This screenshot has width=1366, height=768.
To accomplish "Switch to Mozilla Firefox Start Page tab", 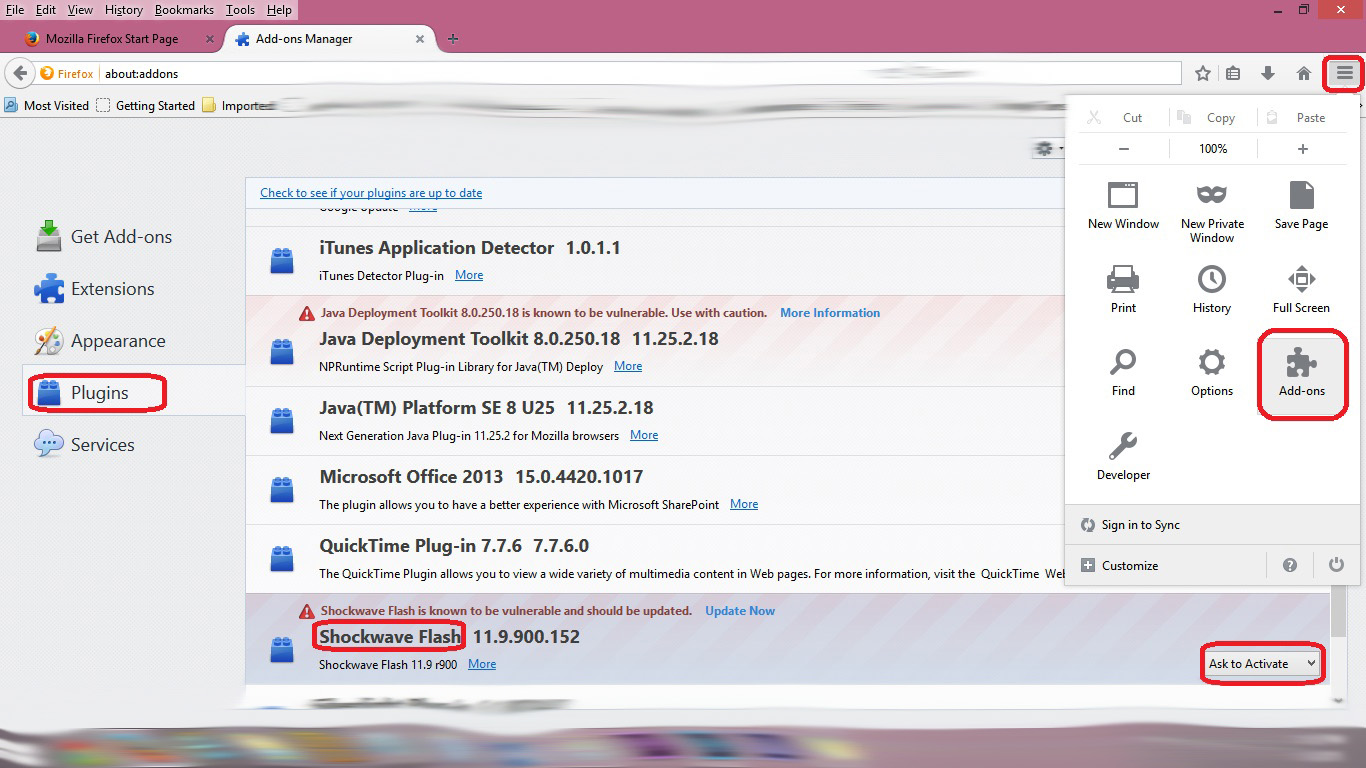I will (112, 39).
